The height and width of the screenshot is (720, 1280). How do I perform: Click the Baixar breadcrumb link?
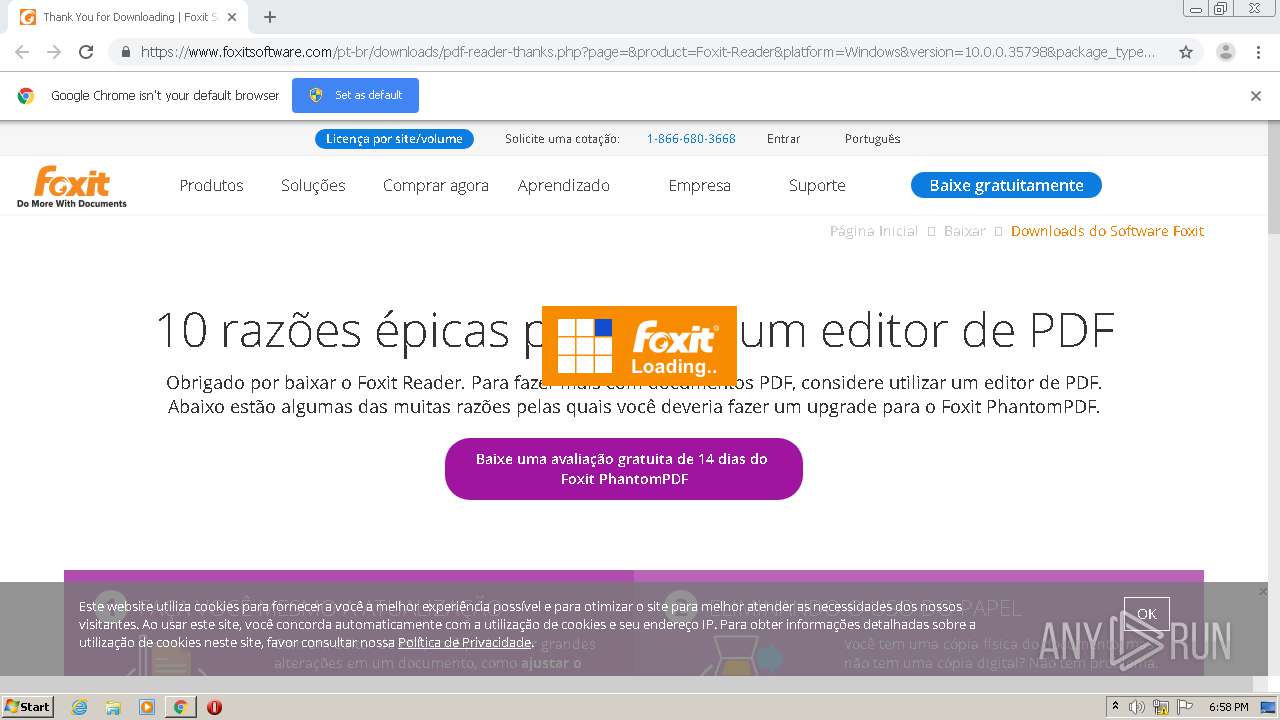[964, 231]
